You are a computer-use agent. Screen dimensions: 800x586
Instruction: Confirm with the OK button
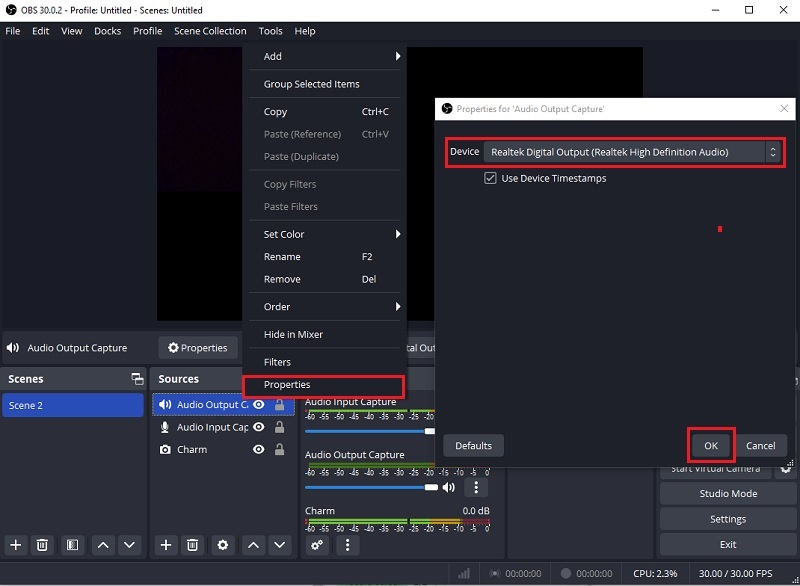(710, 445)
